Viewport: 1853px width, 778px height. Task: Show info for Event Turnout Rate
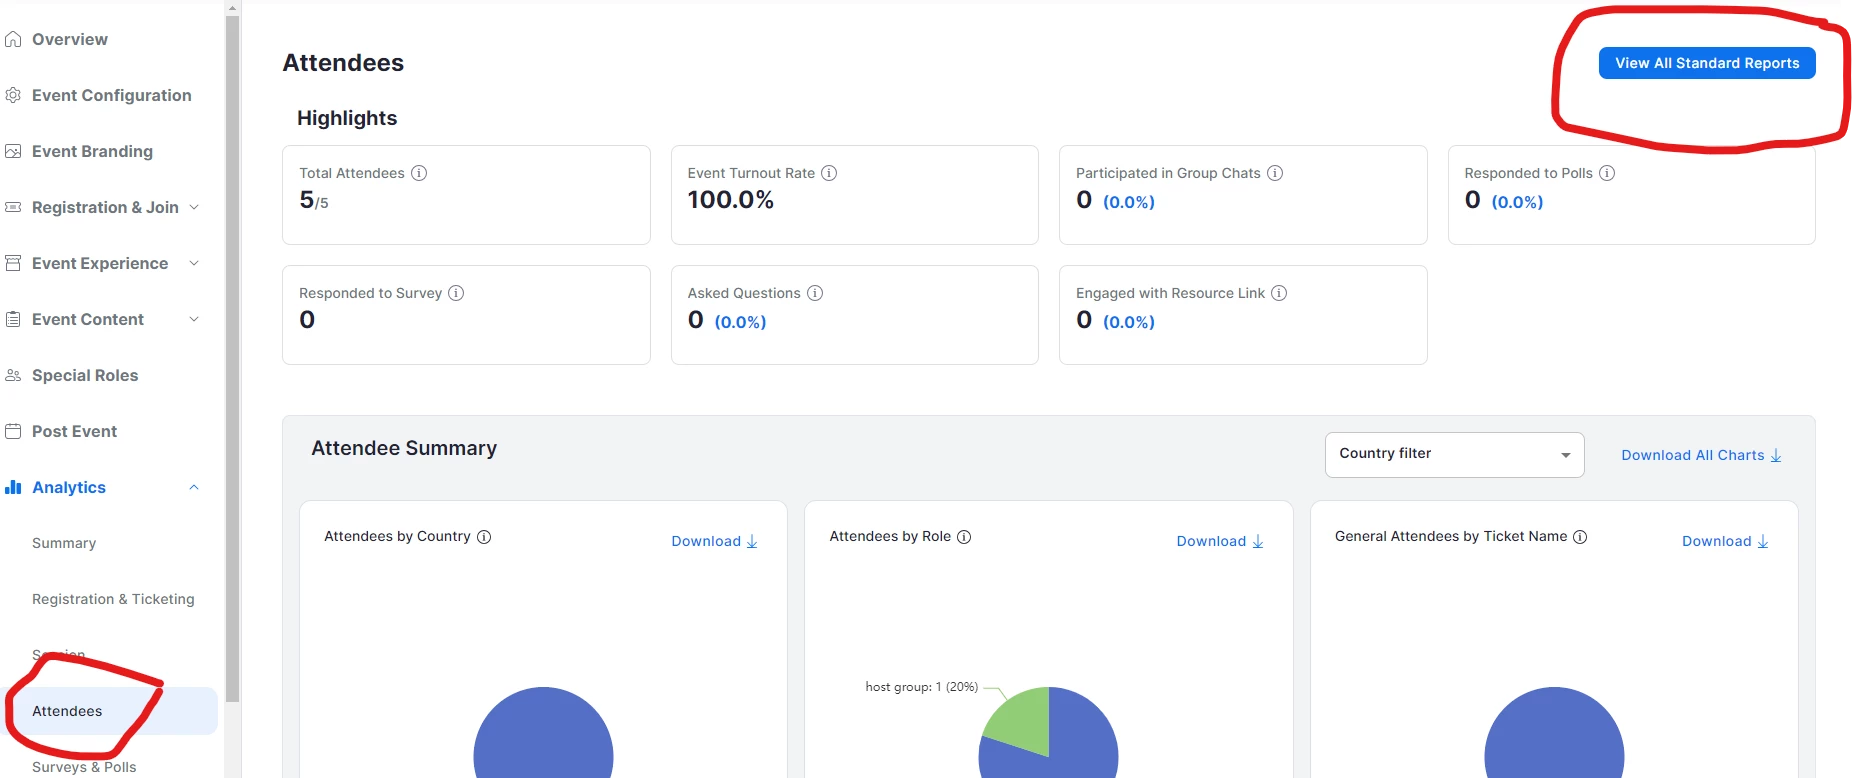click(829, 173)
